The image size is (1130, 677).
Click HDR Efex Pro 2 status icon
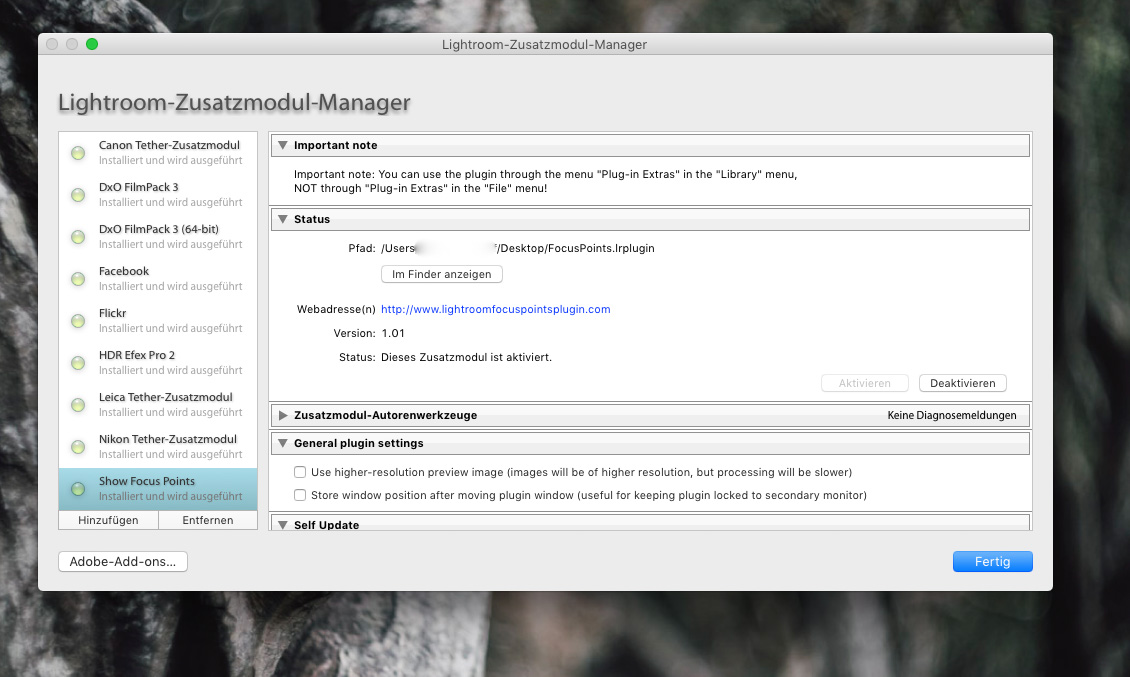(78, 363)
